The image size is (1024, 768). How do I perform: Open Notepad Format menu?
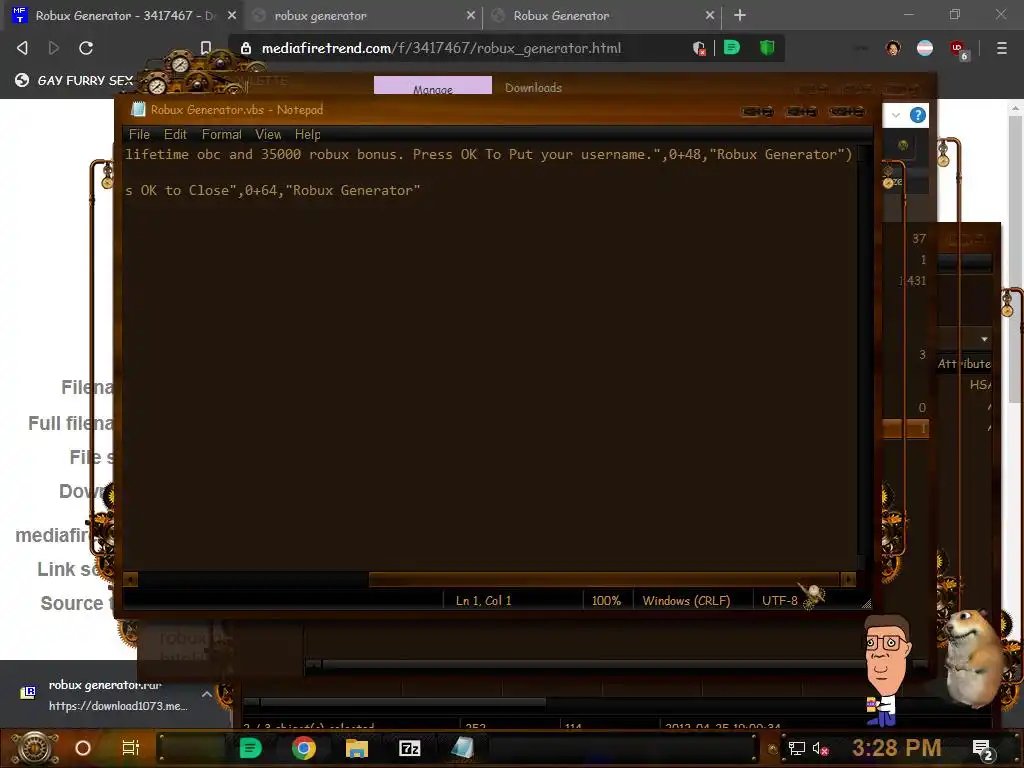point(221,135)
